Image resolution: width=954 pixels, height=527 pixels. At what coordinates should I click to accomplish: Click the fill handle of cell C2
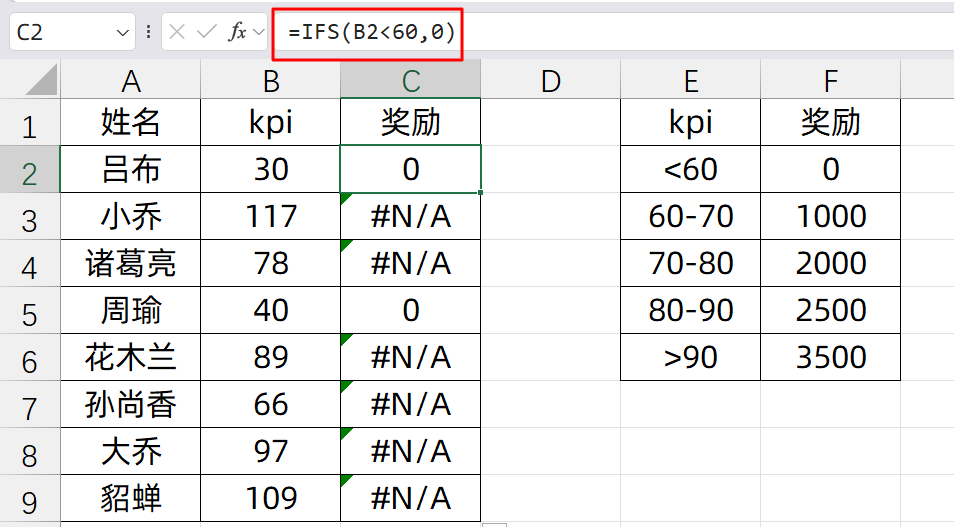[481, 192]
